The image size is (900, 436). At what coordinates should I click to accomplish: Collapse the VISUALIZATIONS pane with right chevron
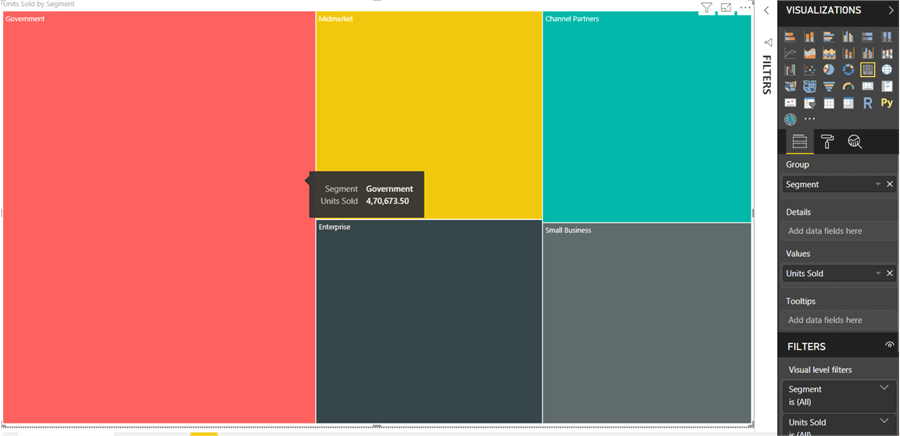[891, 10]
